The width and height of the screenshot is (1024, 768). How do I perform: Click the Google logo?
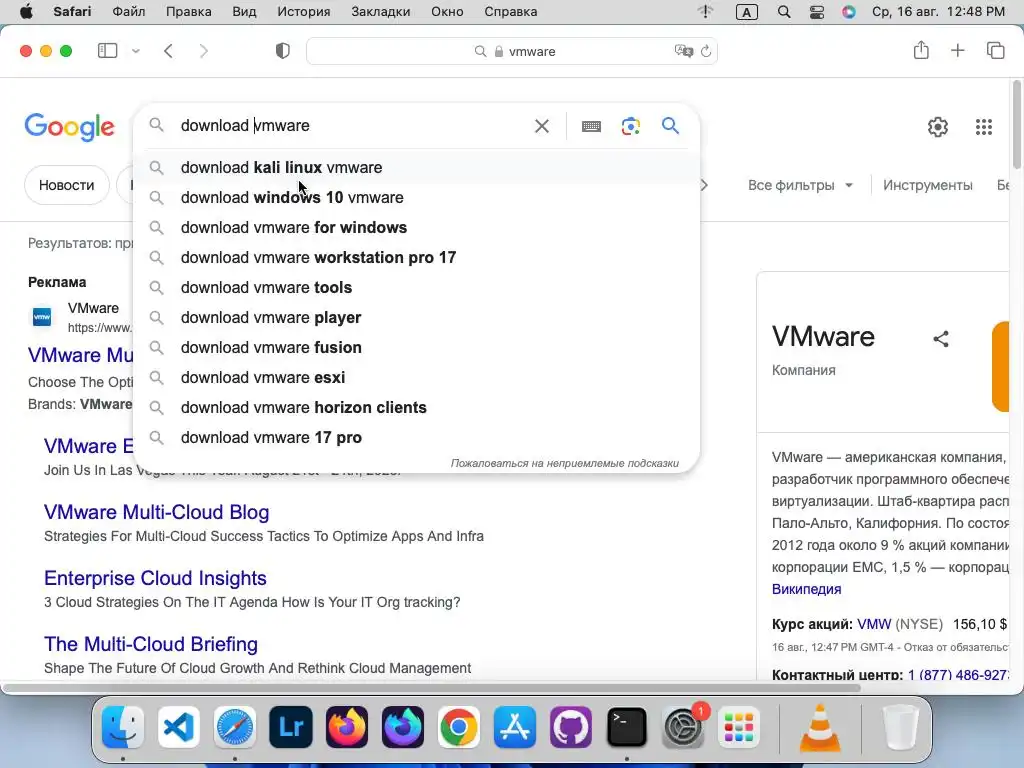click(70, 127)
